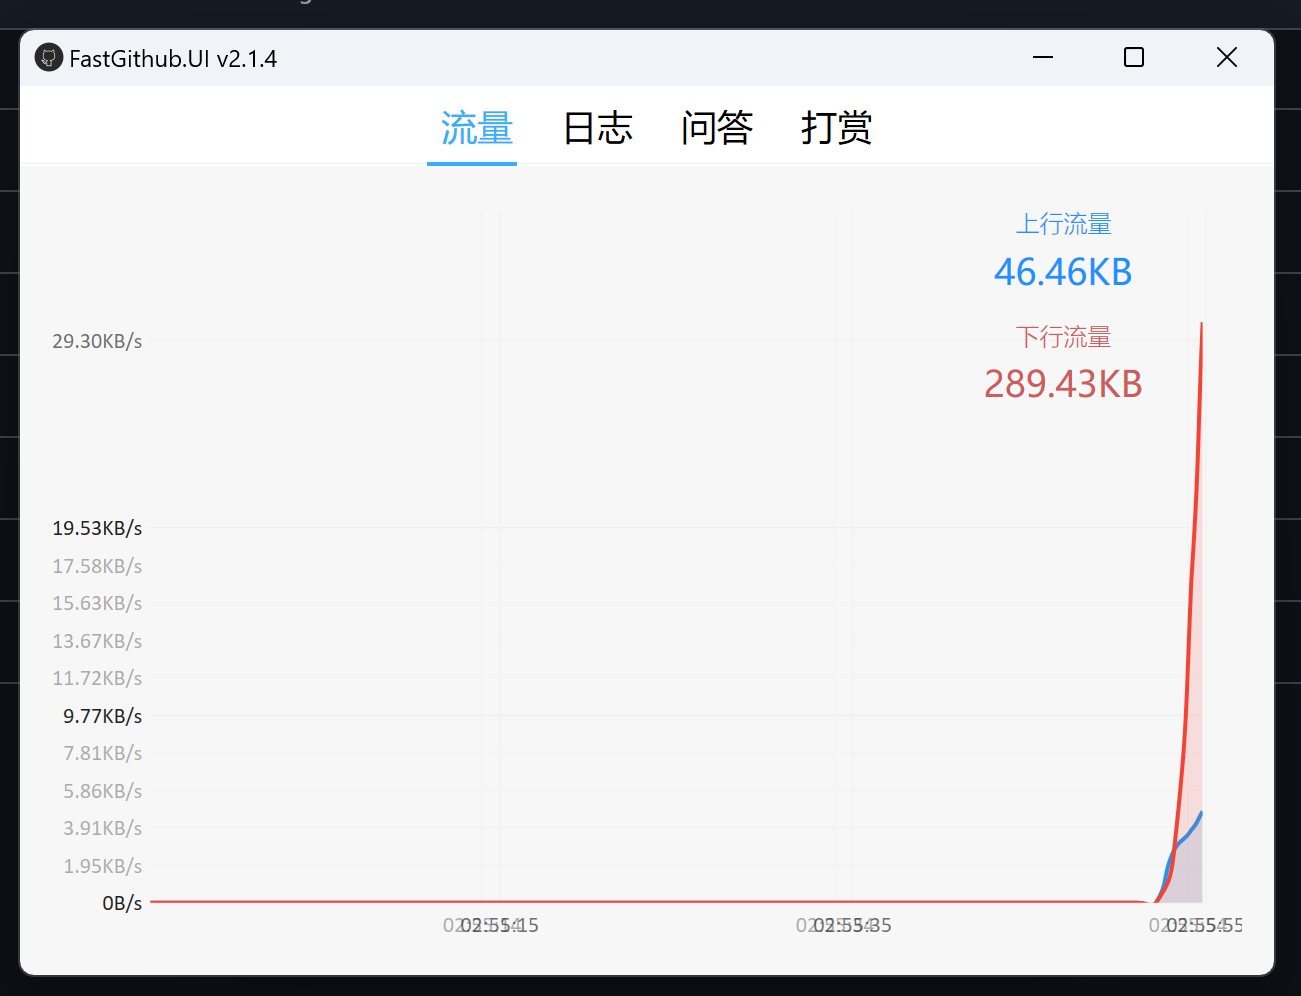Click the GitHub octocat icon in title bar
The width and height of the screenshot is (1301, 996).
coord(48,57)
